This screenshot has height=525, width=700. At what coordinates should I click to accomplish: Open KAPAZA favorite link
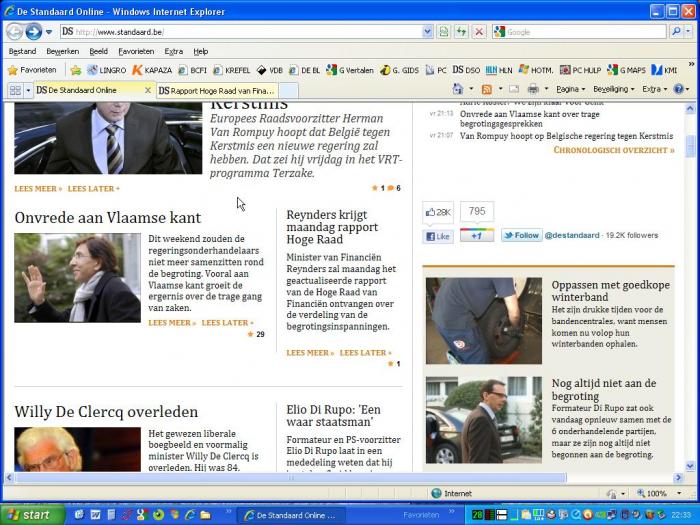[152, 70]
